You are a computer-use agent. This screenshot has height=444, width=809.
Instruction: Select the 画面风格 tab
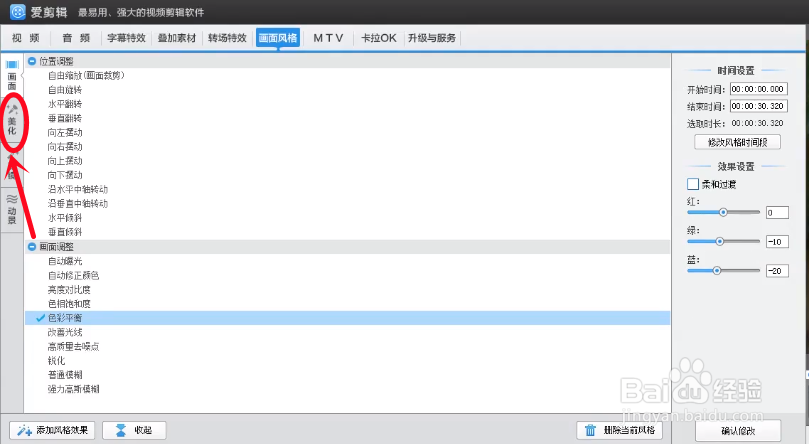(x=278, y=38)
